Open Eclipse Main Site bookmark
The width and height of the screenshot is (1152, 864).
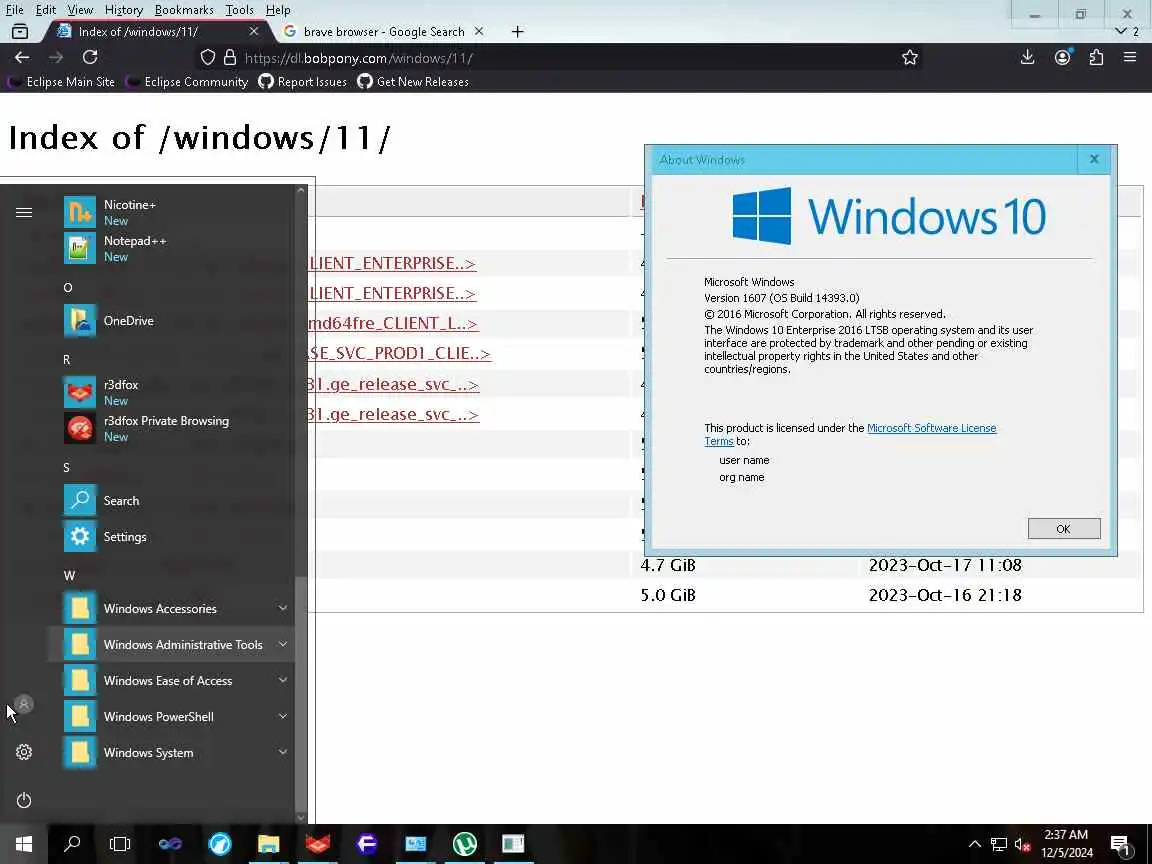click(x=62, y=82)
